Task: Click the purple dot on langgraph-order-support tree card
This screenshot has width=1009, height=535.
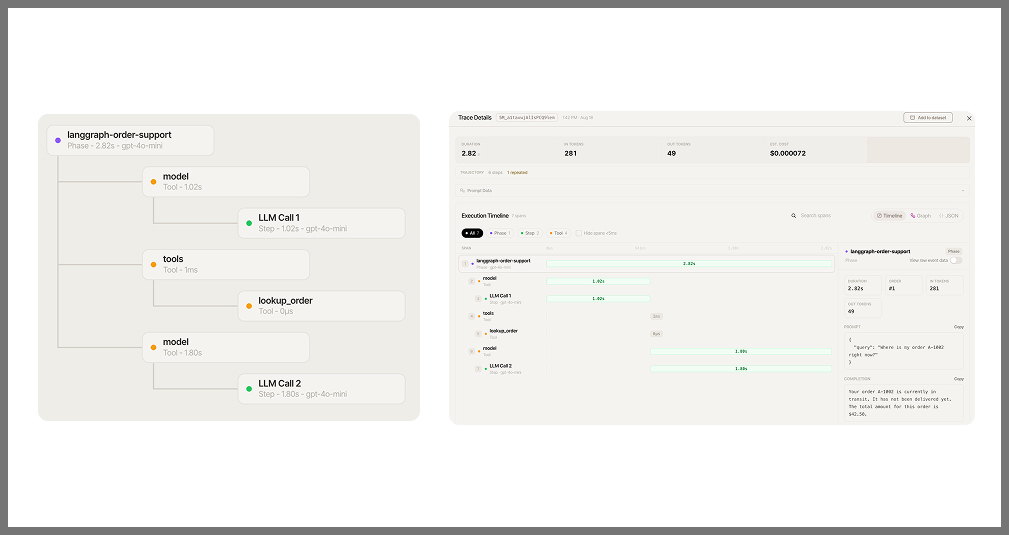Action: pos(58,140)
